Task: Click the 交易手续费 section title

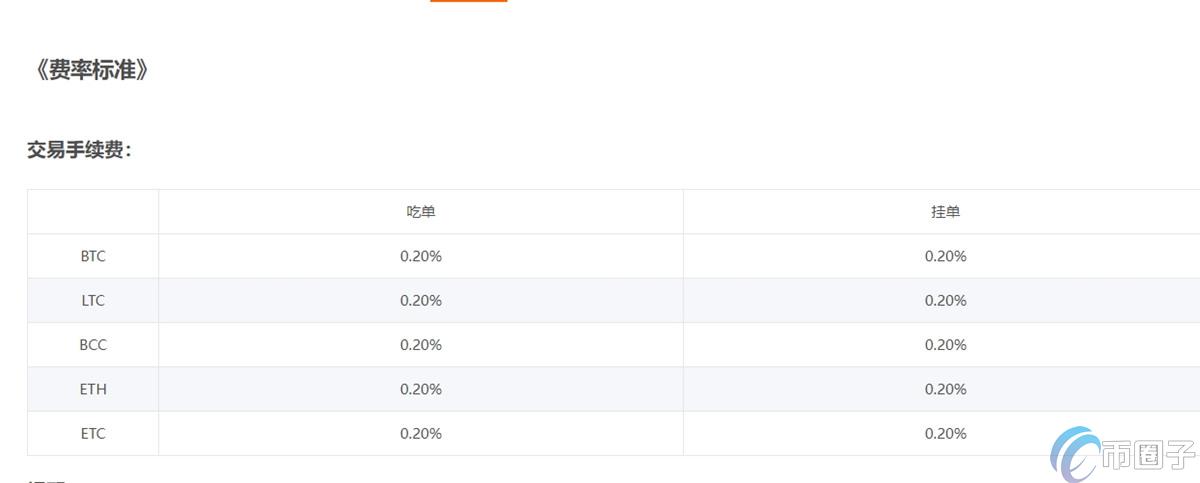Action: [79, 150]
